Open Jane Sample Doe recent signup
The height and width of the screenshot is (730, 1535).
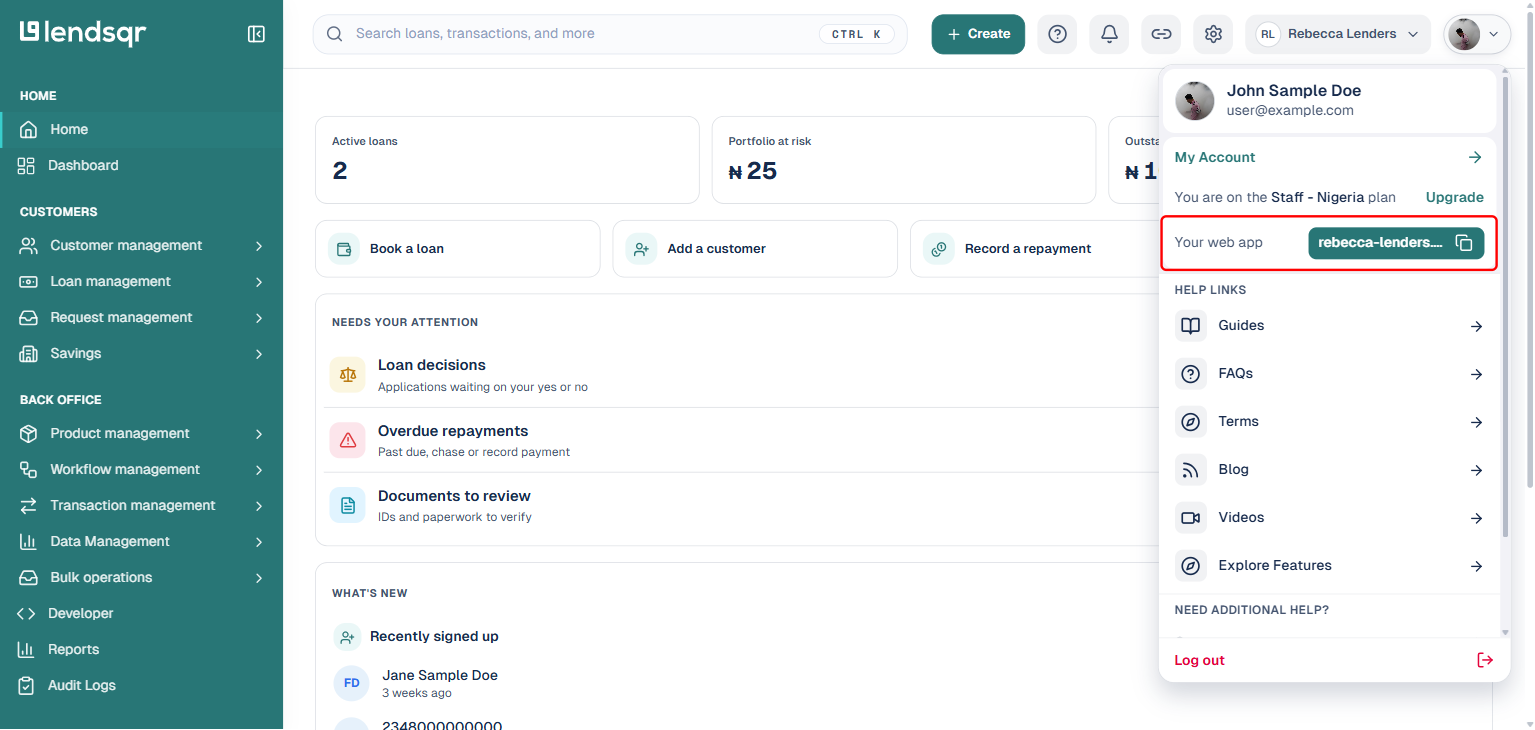coord(440,676)
